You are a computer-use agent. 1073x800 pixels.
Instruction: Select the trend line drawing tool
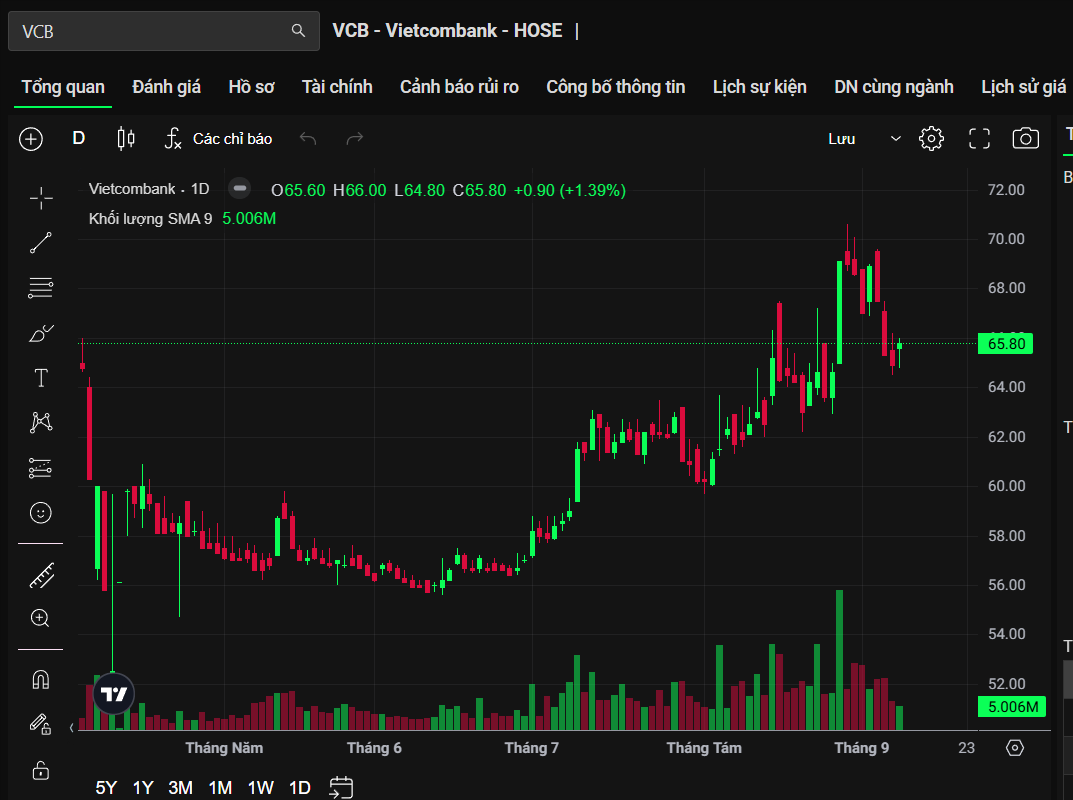click(x=41, y=243)
